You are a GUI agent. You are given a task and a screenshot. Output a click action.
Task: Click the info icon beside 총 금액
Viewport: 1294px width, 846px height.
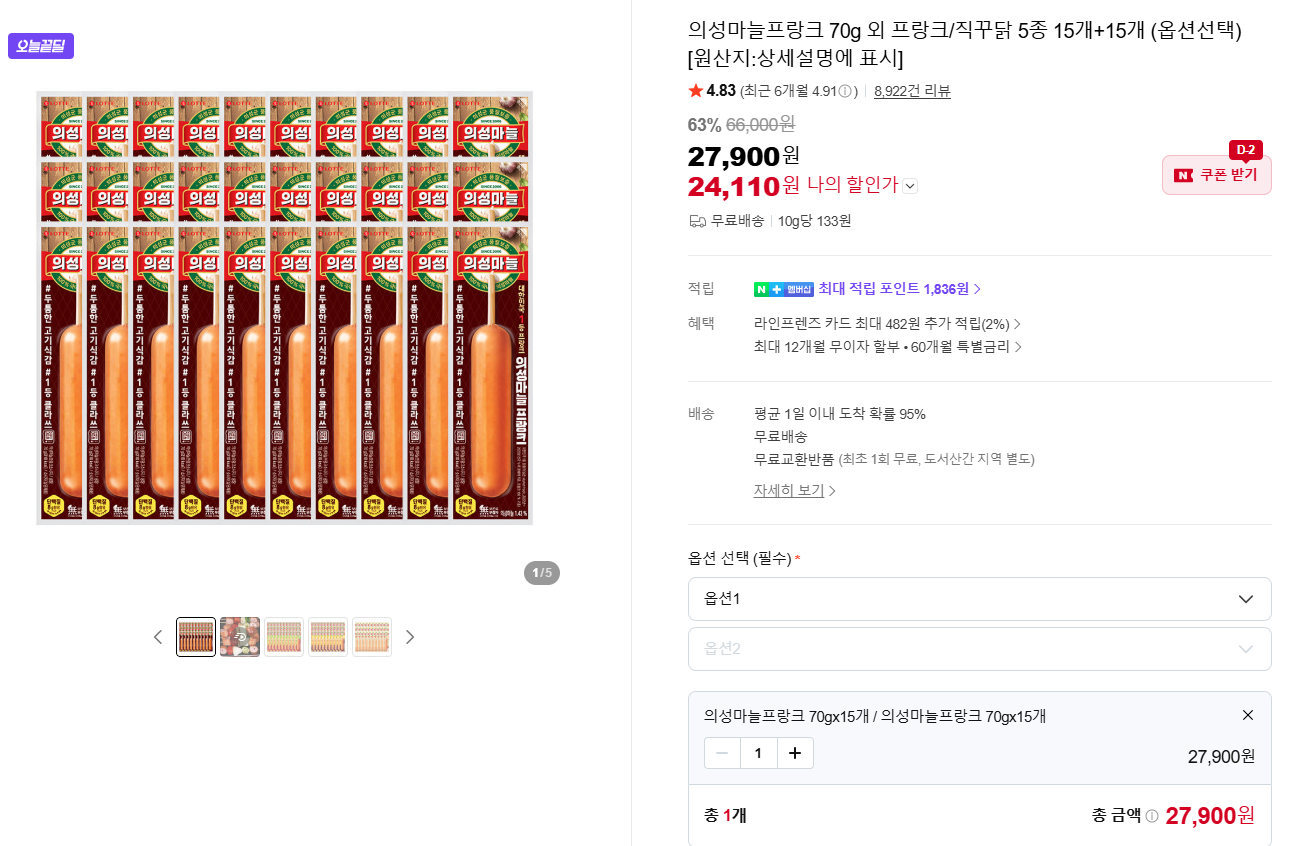tap(1152, 816)
